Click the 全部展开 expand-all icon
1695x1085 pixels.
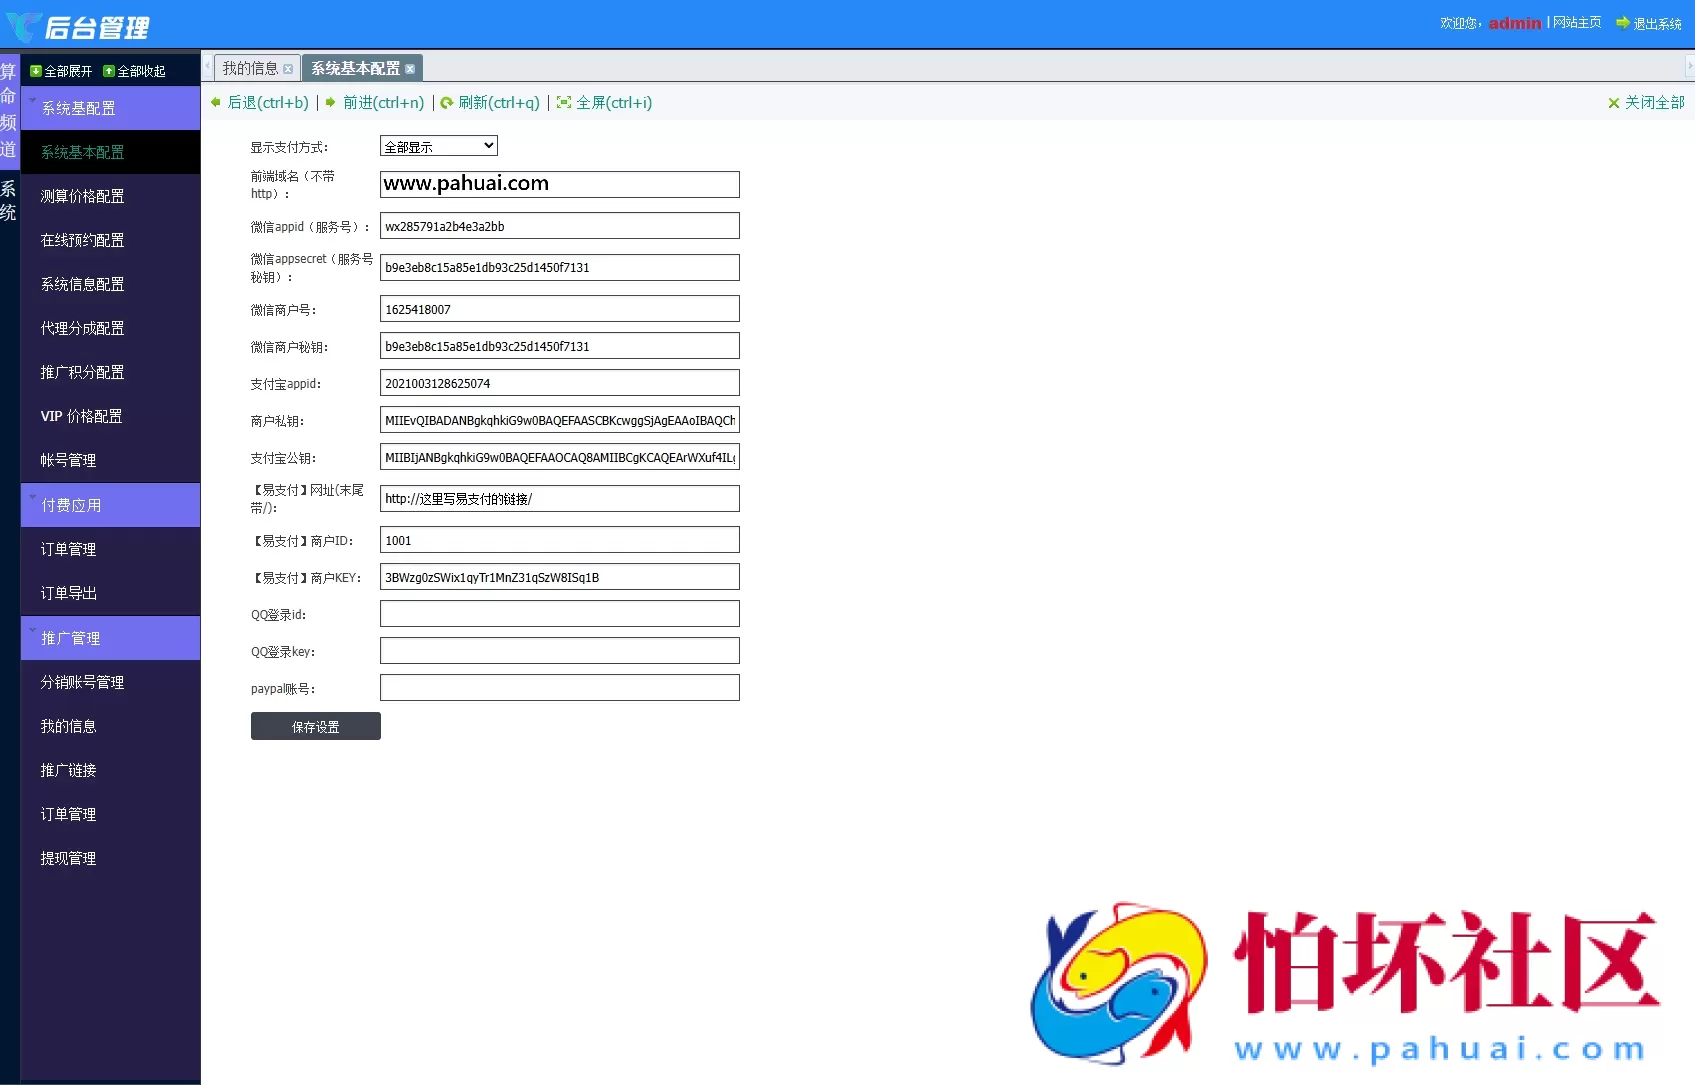tap(36, 71)
